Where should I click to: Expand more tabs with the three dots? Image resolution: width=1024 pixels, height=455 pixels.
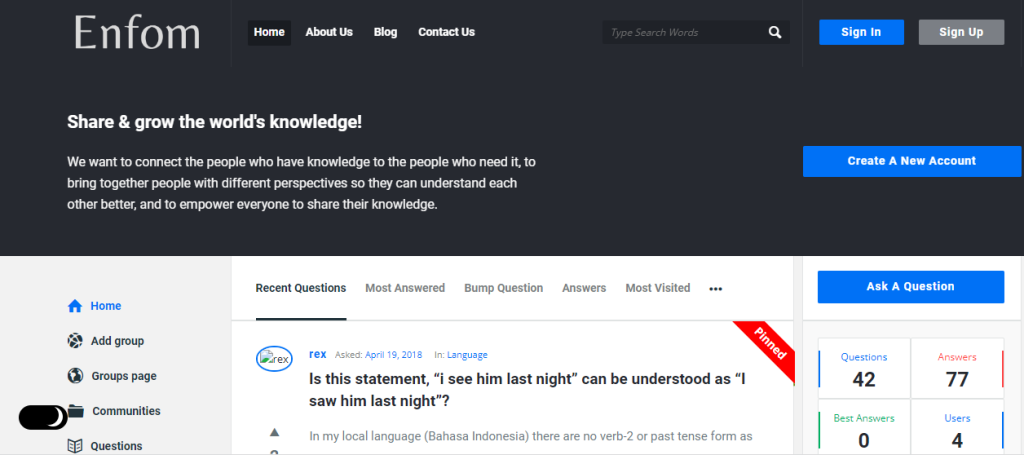point(716,289)
